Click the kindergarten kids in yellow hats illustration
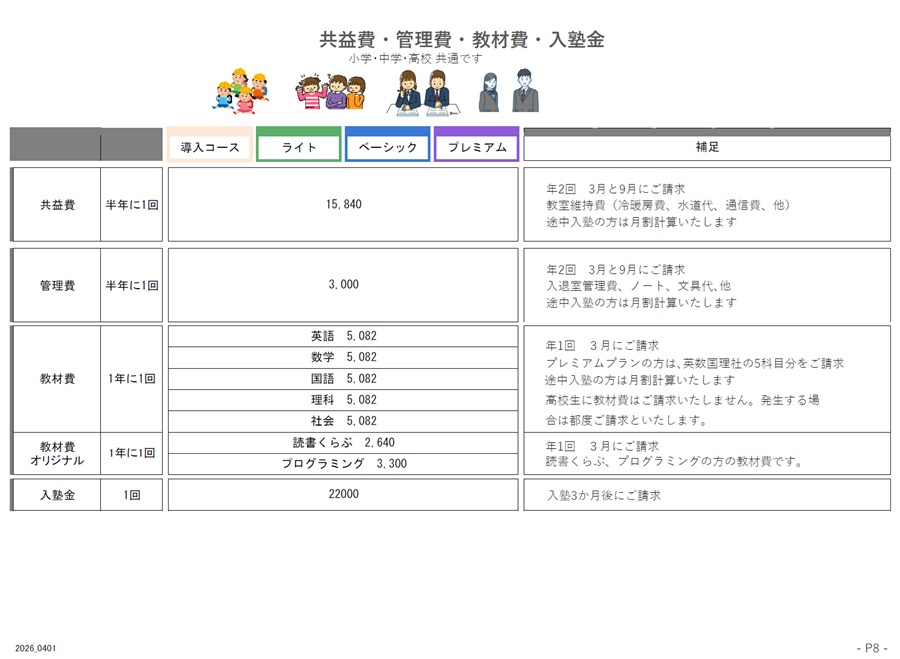Screen dimensions: 900x659 (x=240, y=91)
